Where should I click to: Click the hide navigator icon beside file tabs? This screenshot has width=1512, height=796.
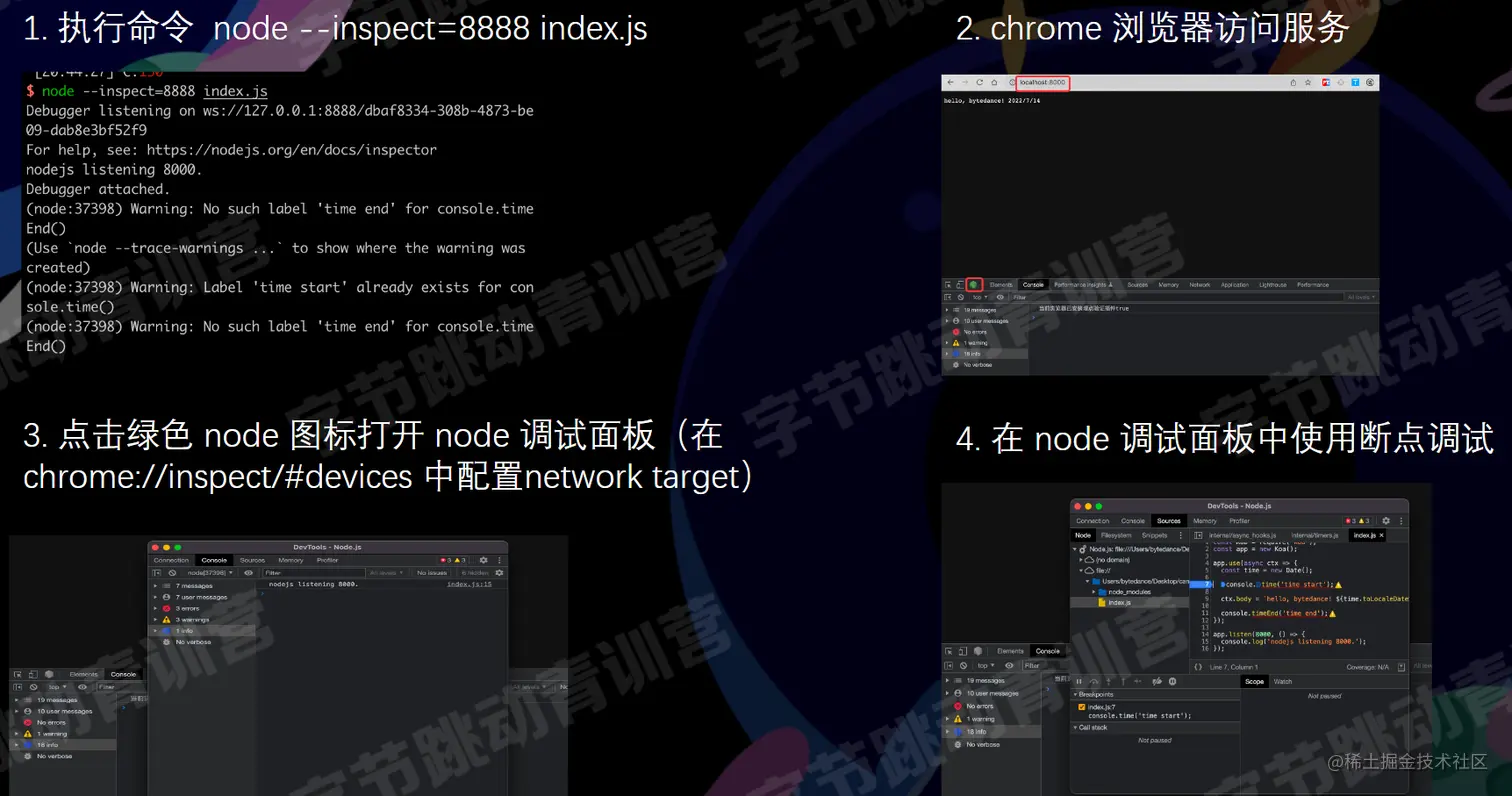(x=1198, y=535)
